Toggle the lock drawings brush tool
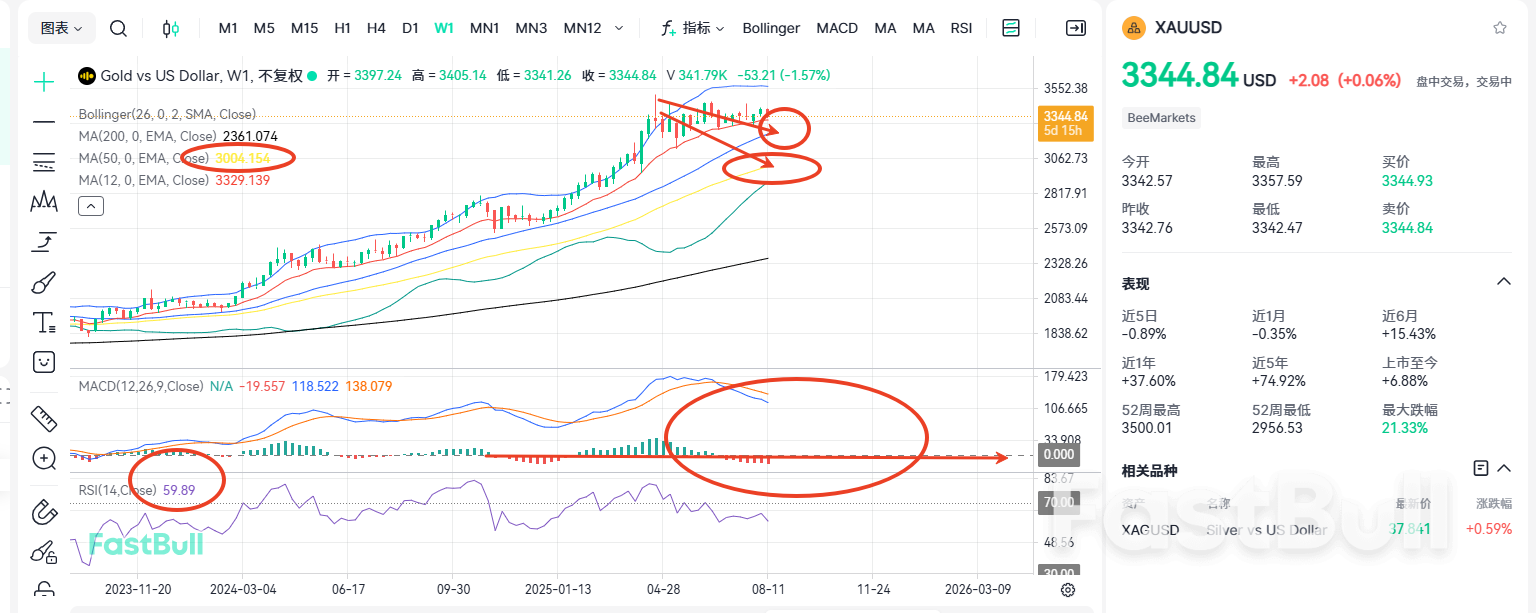Viewport: 1536px width, 613px height. pyautogui.click(x=44, y=552)
